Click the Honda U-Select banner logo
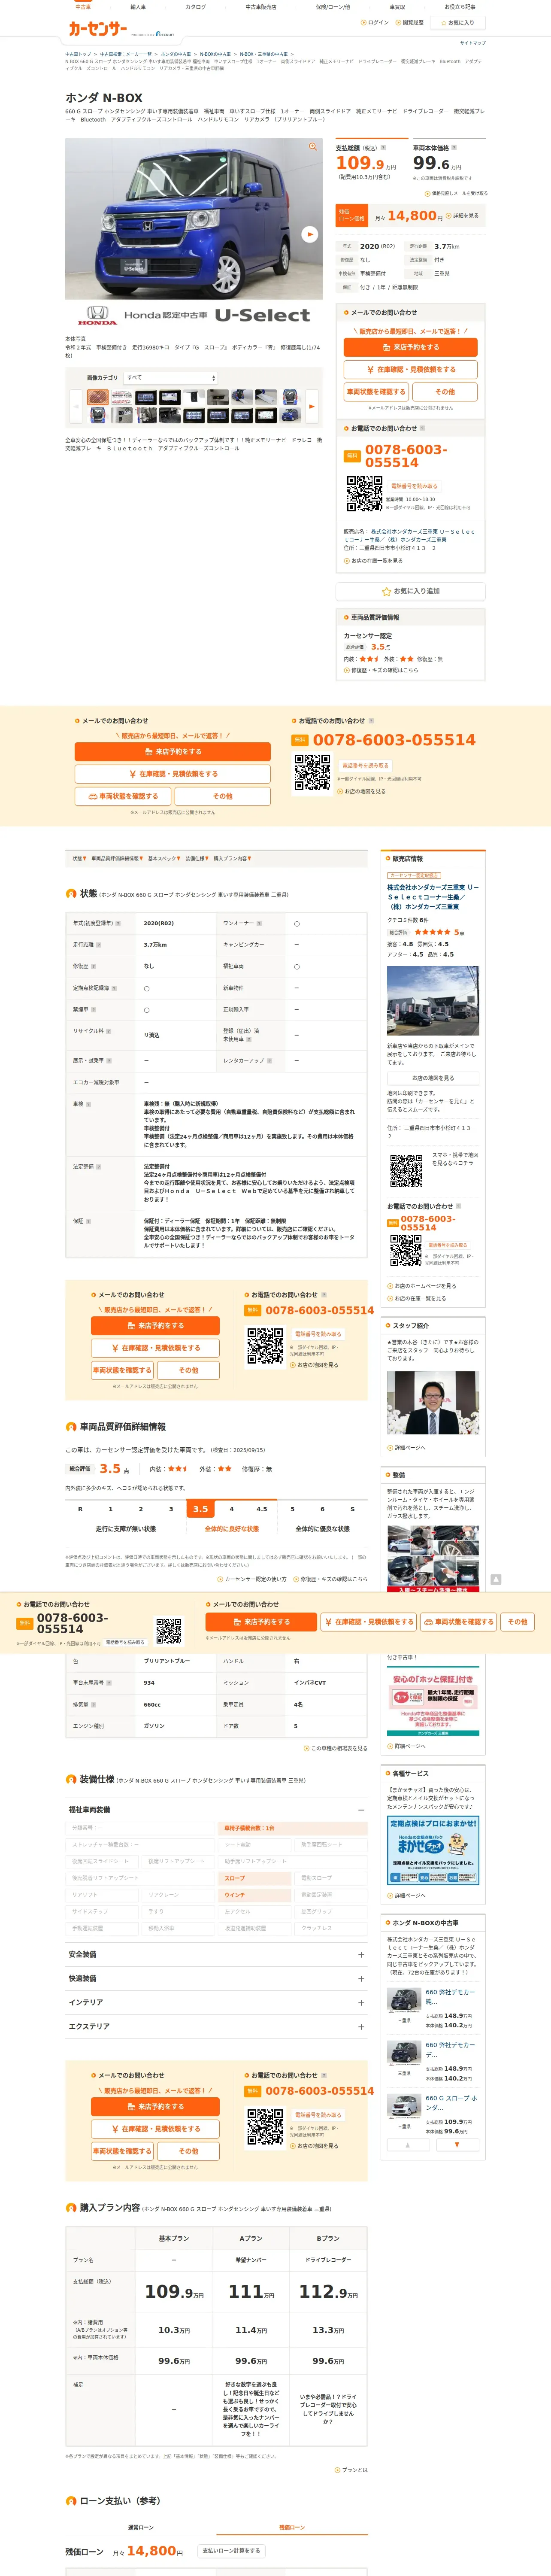 pos(194,315)
